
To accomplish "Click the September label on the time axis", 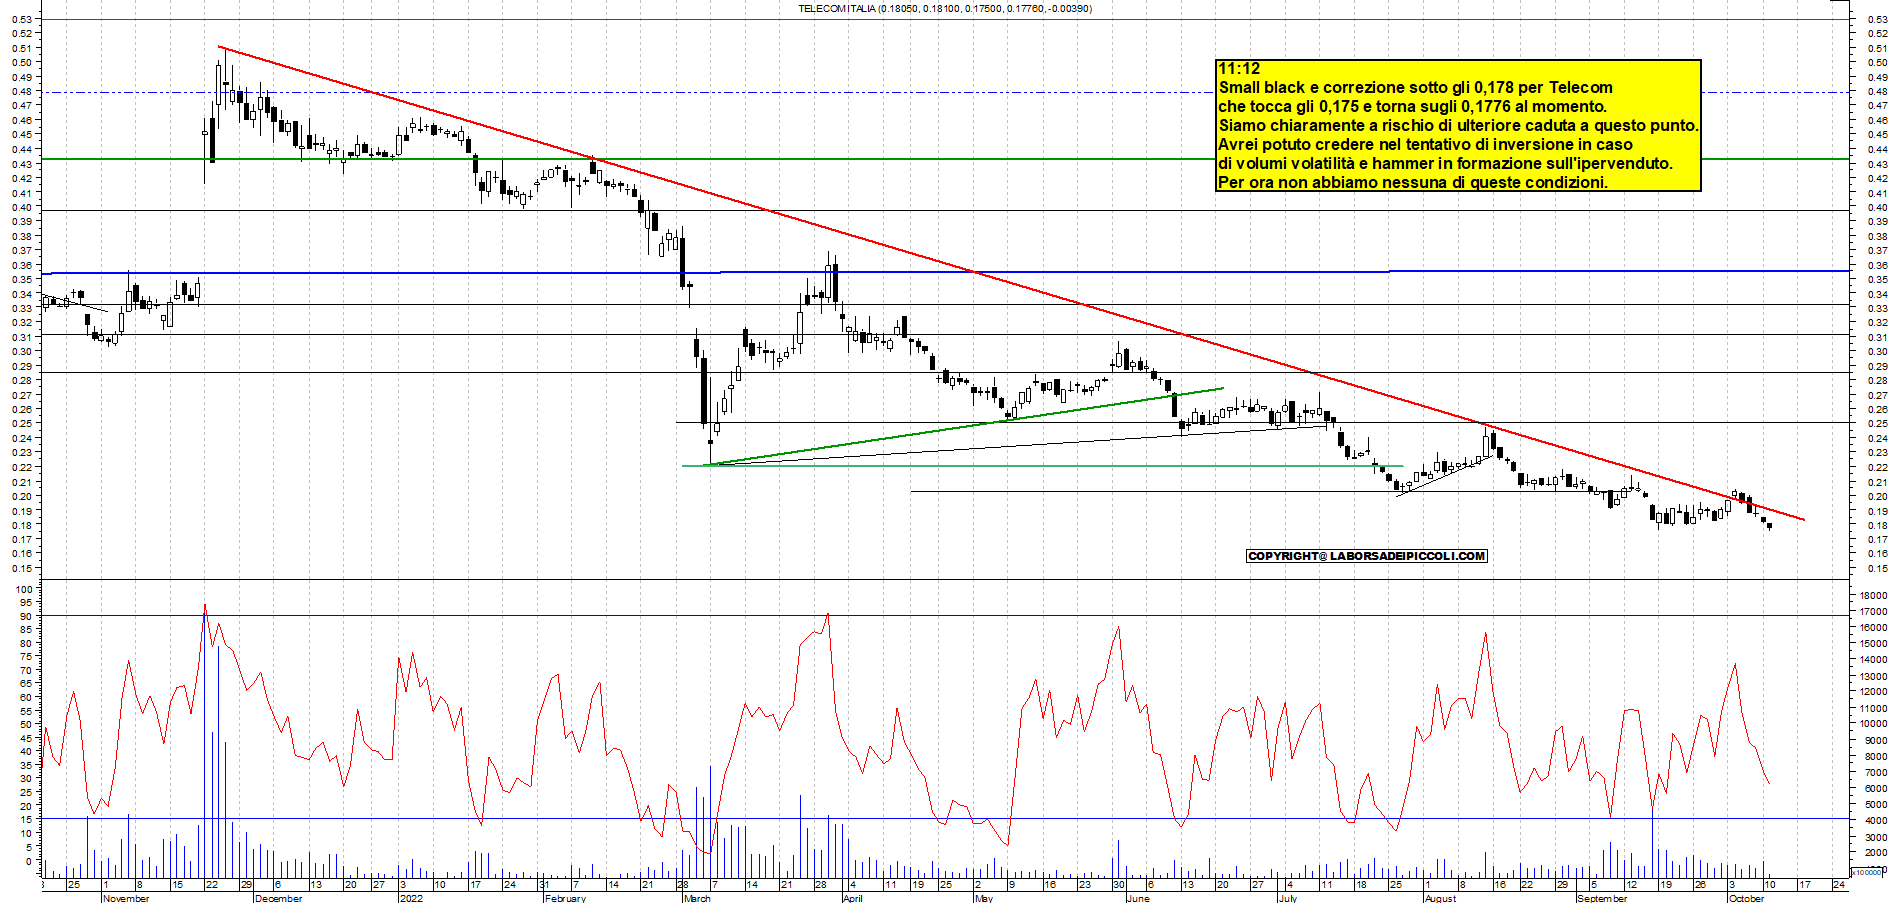I will pyautogui.click(x=1602, y=898).
